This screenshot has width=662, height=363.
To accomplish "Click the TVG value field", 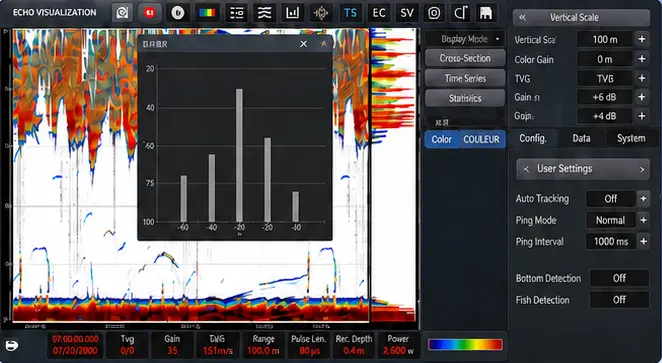I will pos(605,79).
